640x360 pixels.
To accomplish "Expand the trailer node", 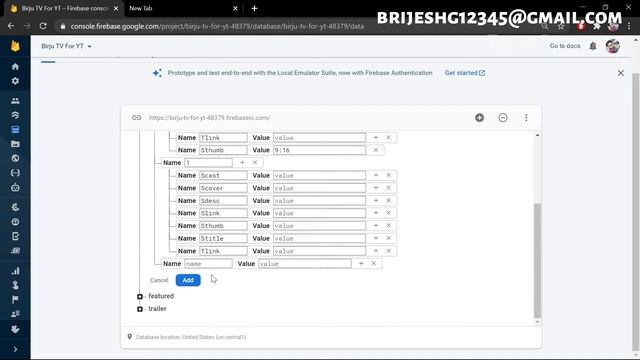I will (x=140, y=309).
